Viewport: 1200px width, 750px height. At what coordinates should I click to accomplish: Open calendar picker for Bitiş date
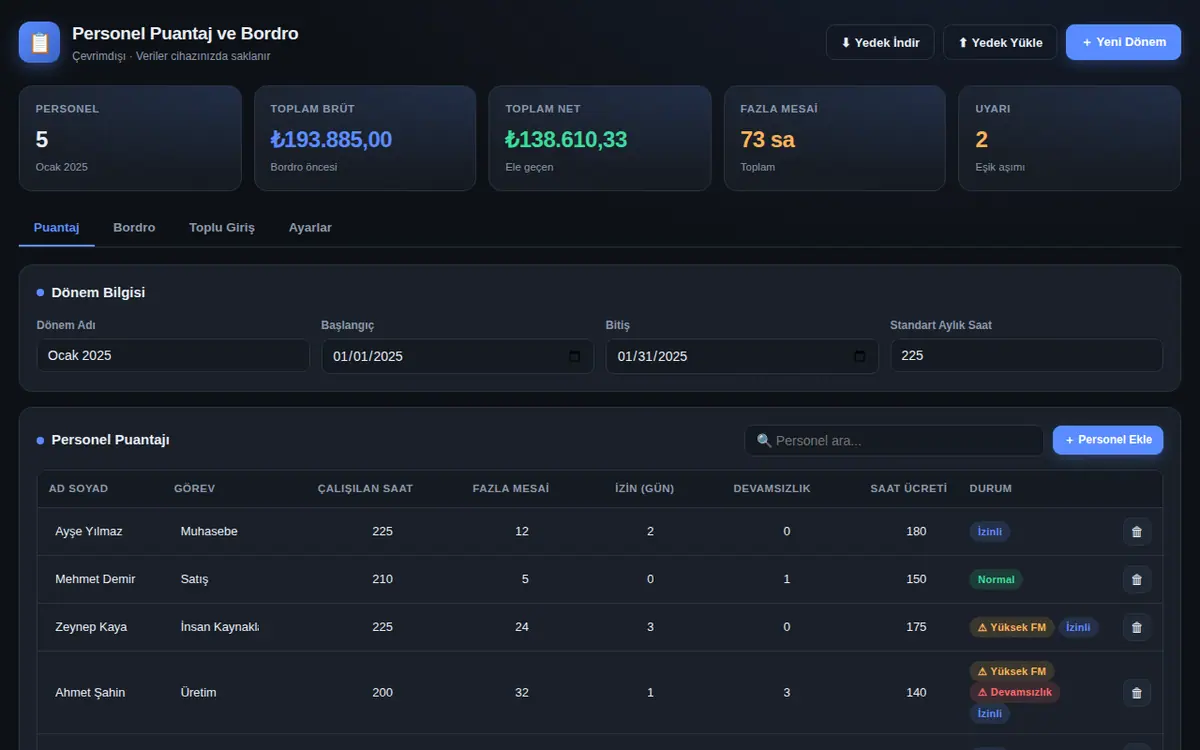click(x=859, y=357)
